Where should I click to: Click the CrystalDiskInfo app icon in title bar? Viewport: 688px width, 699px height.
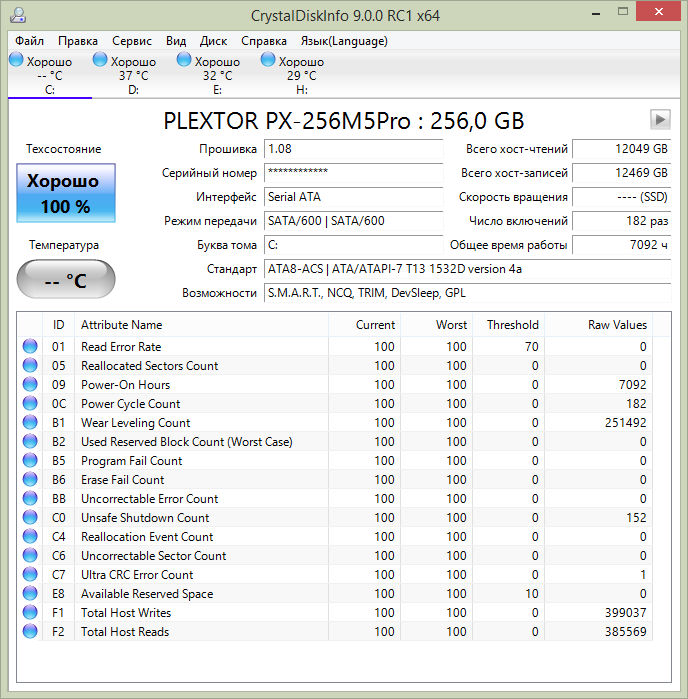coord(18,15)
